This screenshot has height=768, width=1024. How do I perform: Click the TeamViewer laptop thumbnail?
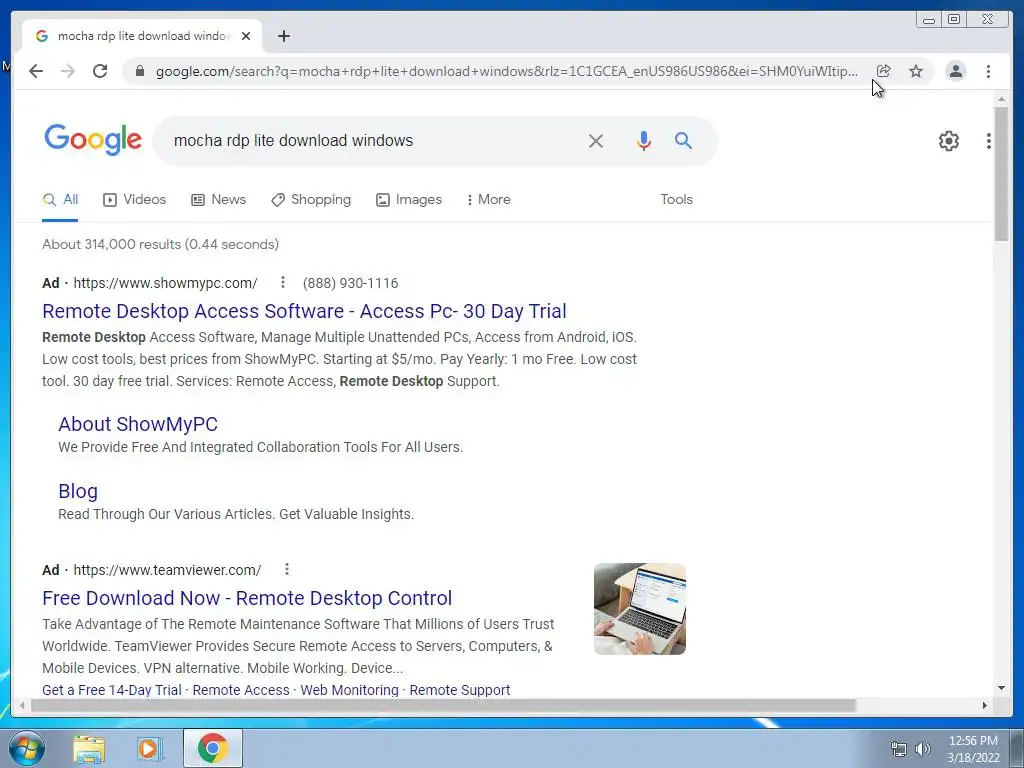click(x=640, y=609)
